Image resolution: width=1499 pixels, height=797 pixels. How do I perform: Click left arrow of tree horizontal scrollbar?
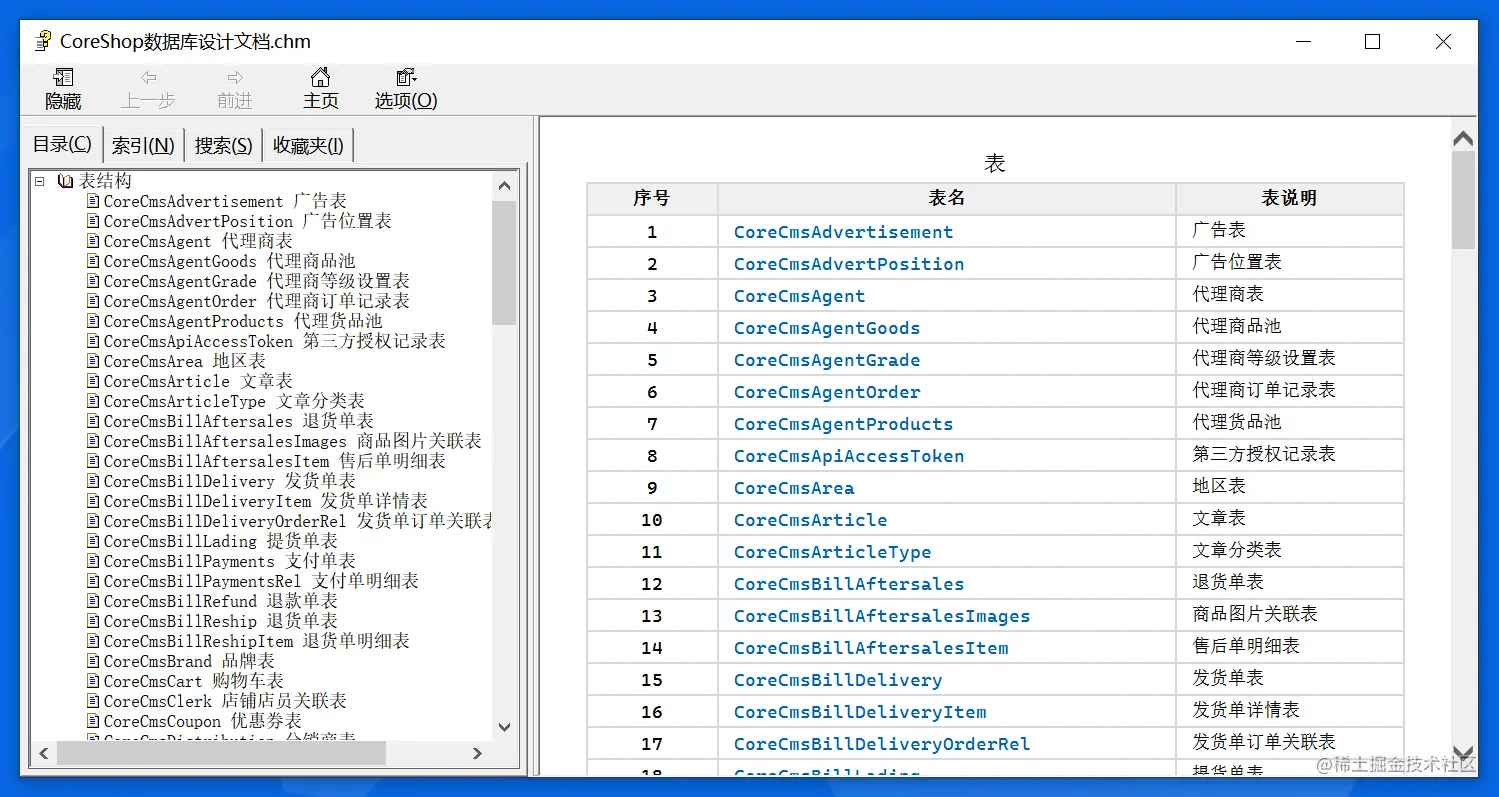coord(44,753)
